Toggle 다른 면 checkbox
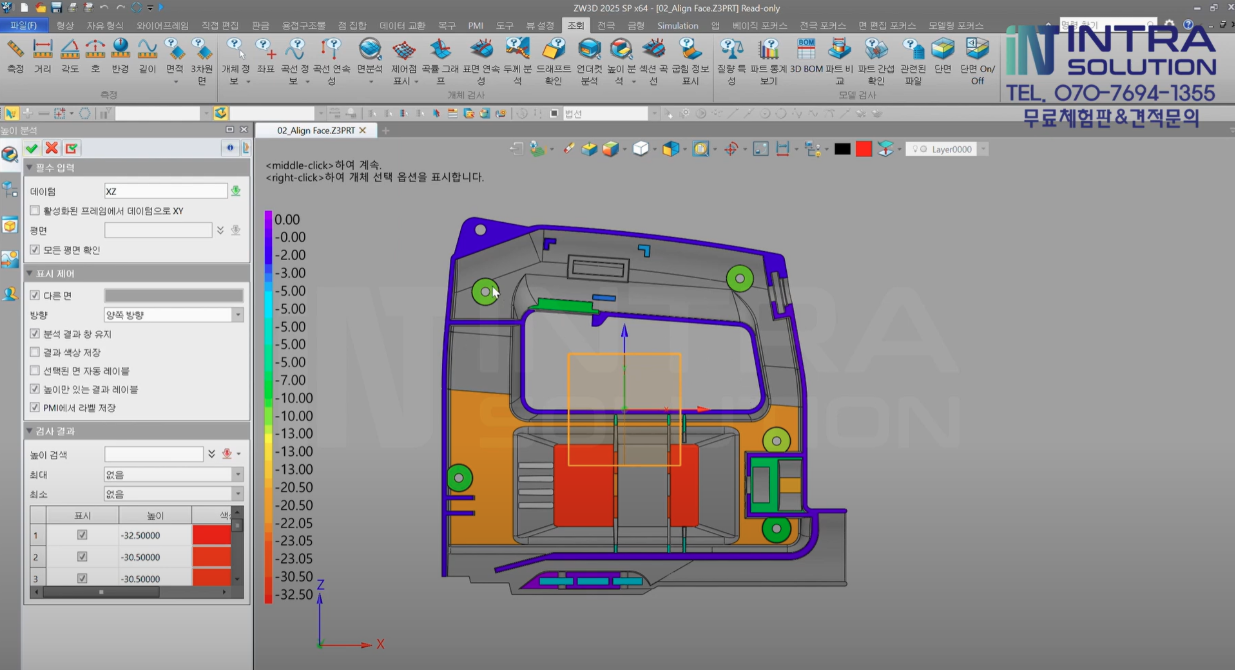 point(35,296)
